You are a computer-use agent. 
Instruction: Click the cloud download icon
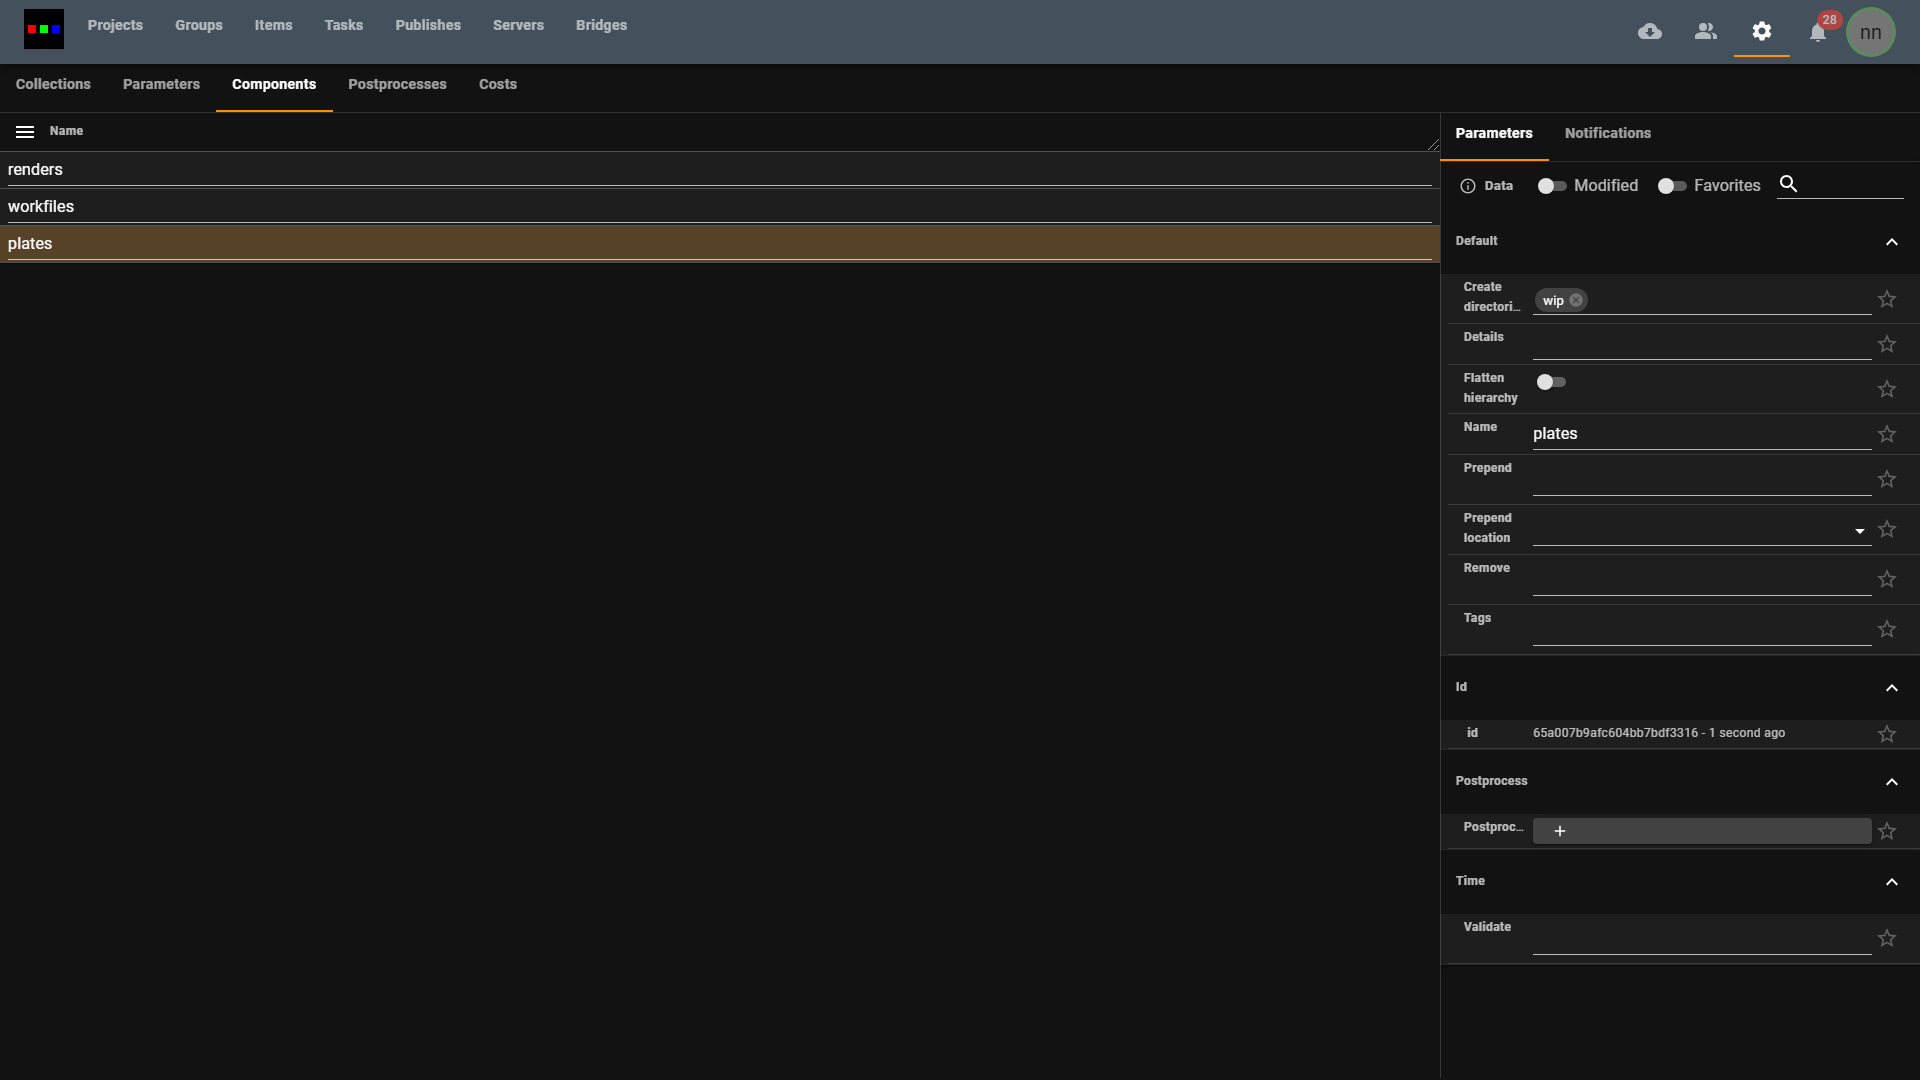point(1650,32)
